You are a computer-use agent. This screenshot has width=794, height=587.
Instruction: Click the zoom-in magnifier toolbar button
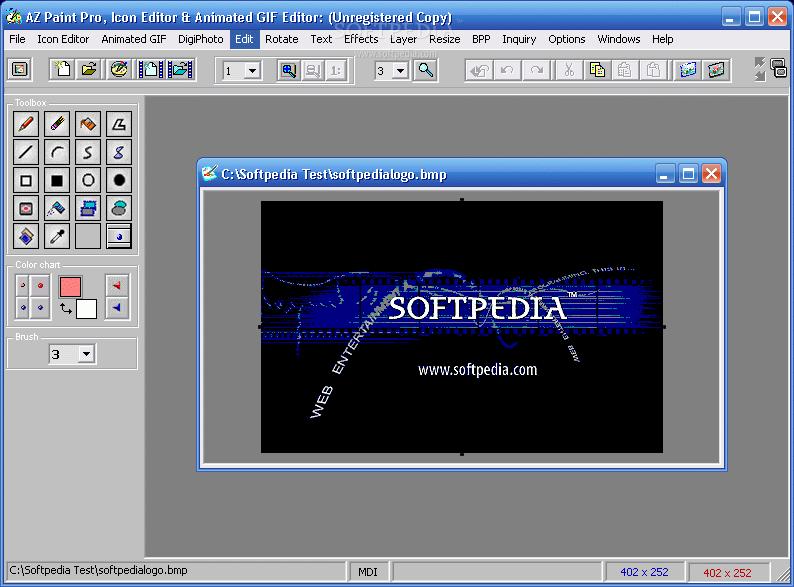(289, 70)
